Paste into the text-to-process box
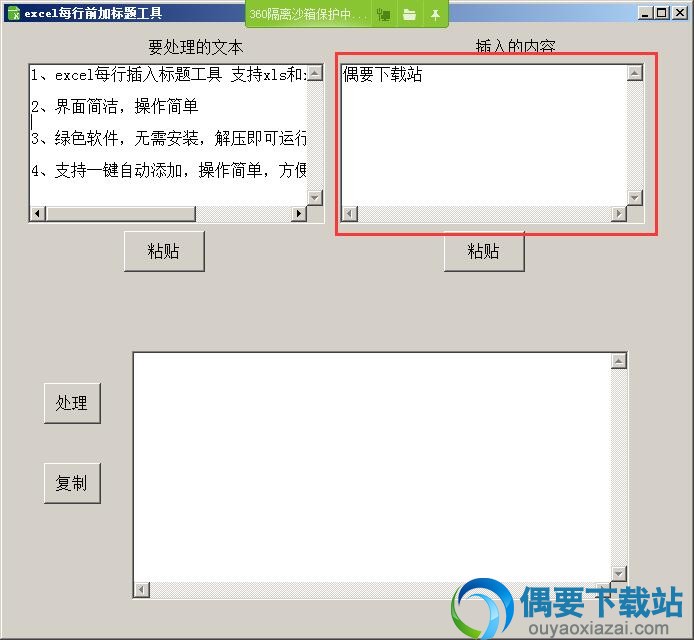 tap(164, 251)
